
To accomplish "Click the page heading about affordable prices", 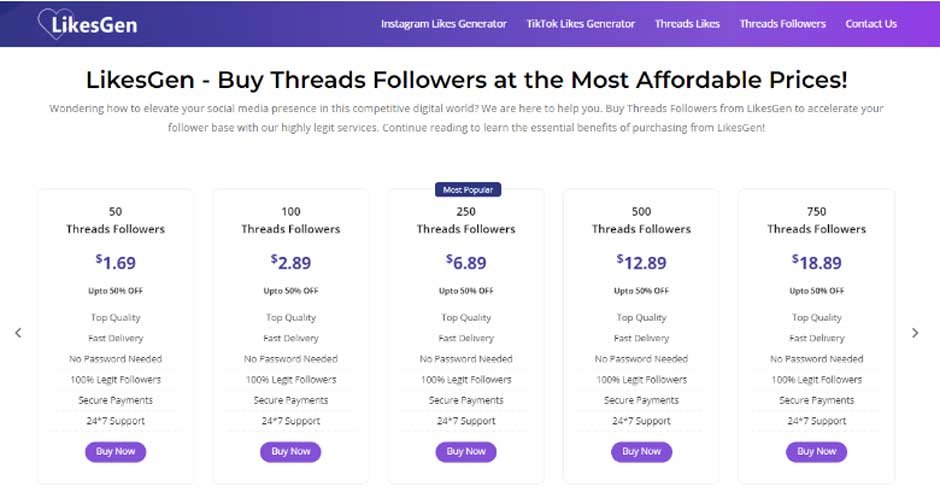I will [466, 80].
